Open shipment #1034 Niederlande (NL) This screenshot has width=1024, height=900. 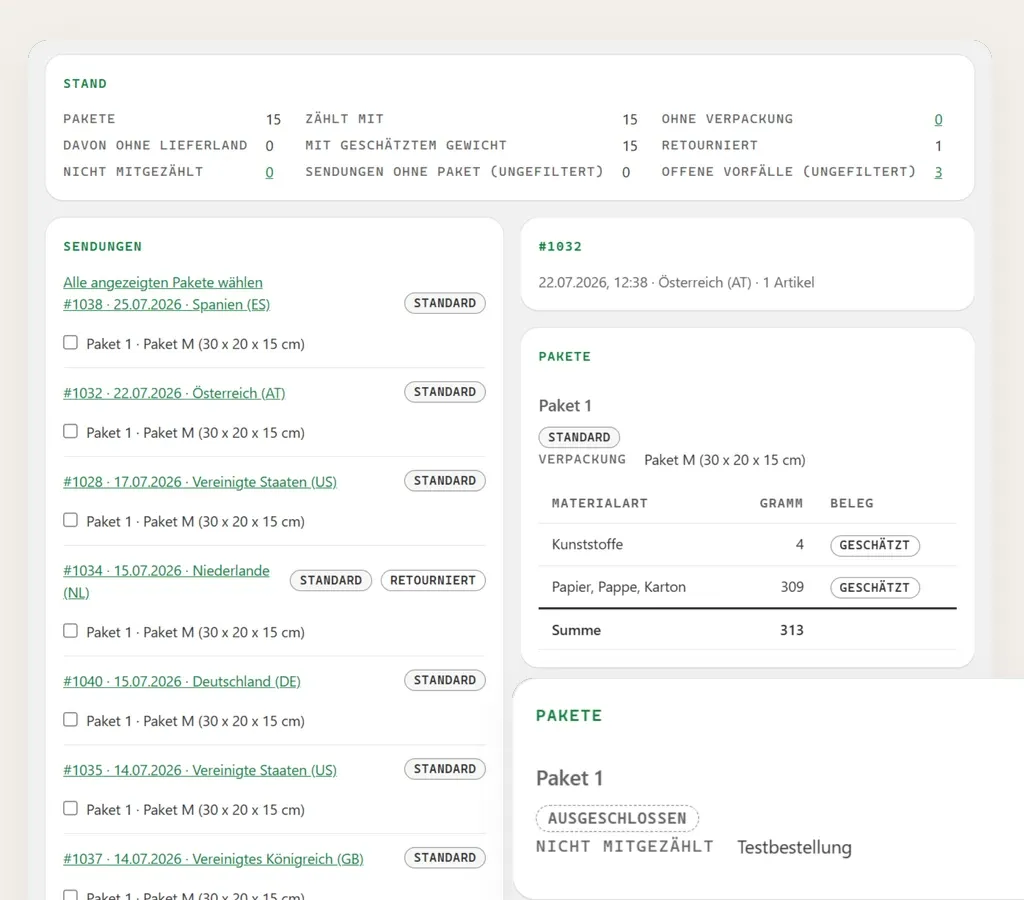[167, 581]
